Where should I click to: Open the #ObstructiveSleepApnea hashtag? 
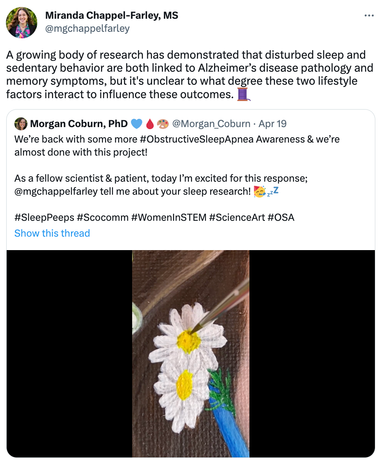[x=196, y=139]
